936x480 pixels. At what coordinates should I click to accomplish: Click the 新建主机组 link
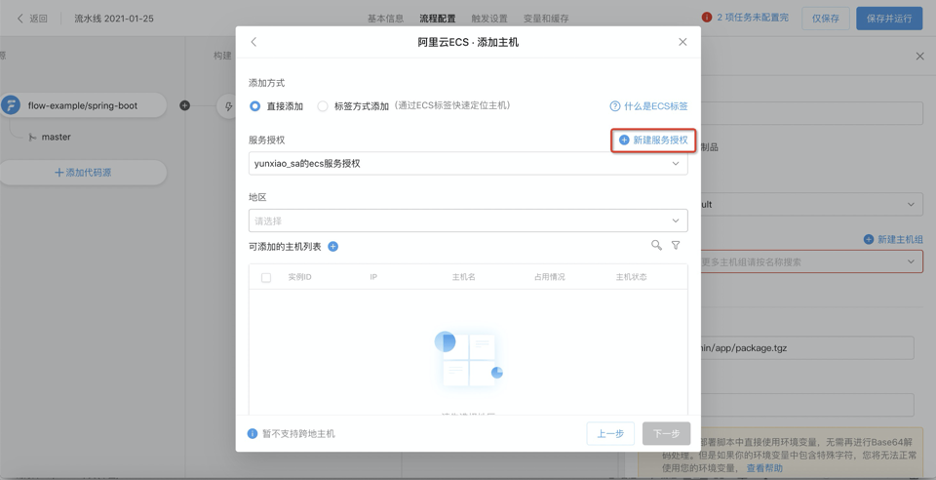tap(893, 239)
